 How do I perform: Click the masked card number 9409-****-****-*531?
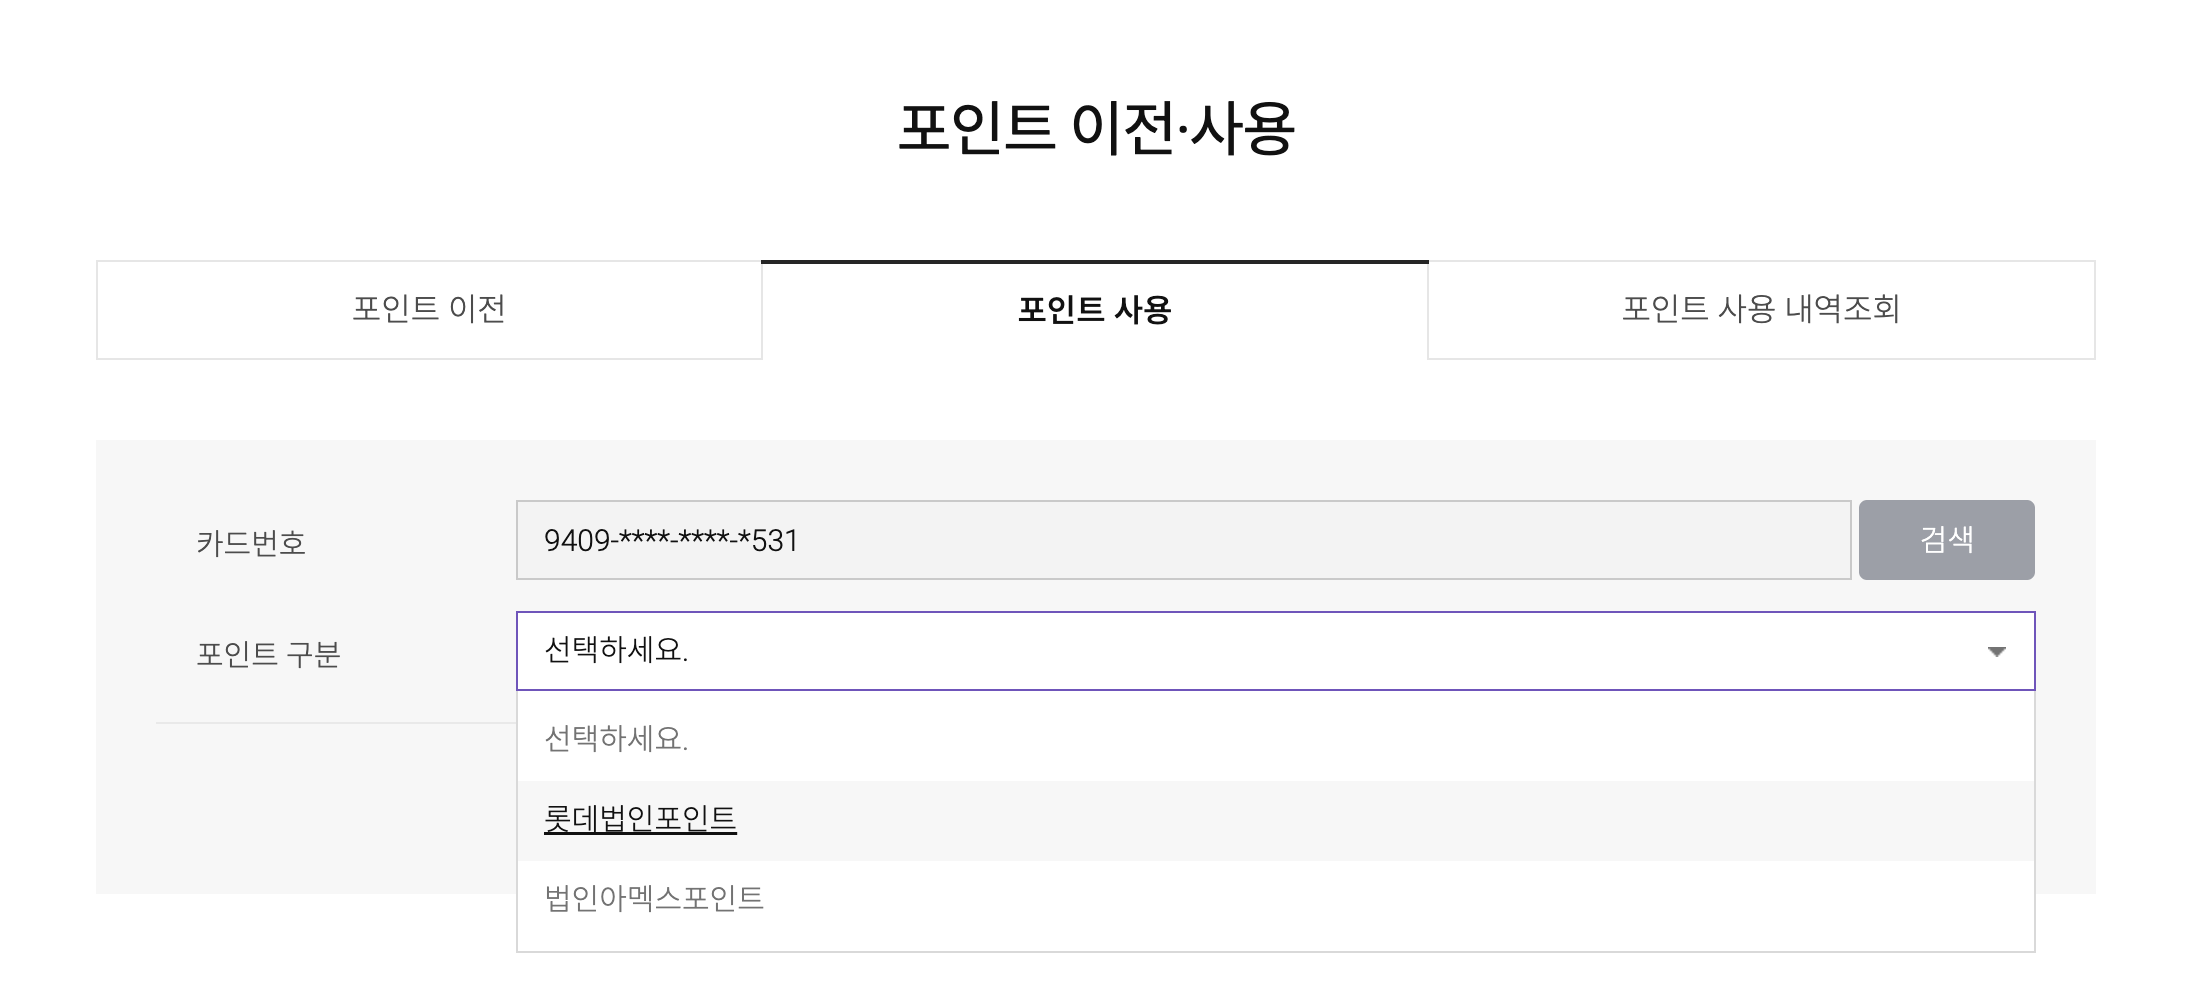pyautogui.click(x=671, y=541)
